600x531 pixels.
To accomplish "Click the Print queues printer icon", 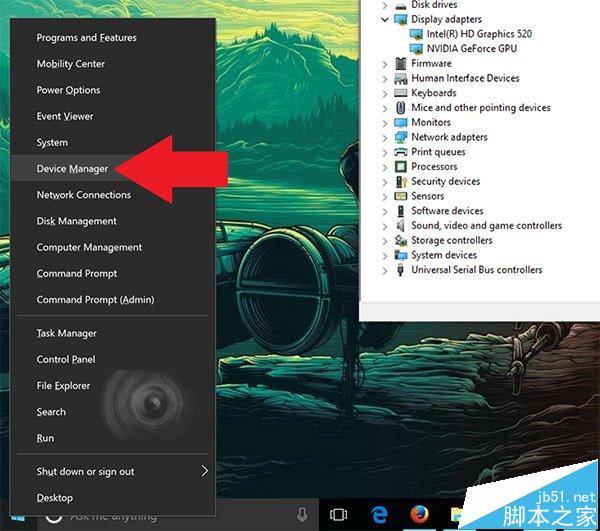I will point(401,152).
